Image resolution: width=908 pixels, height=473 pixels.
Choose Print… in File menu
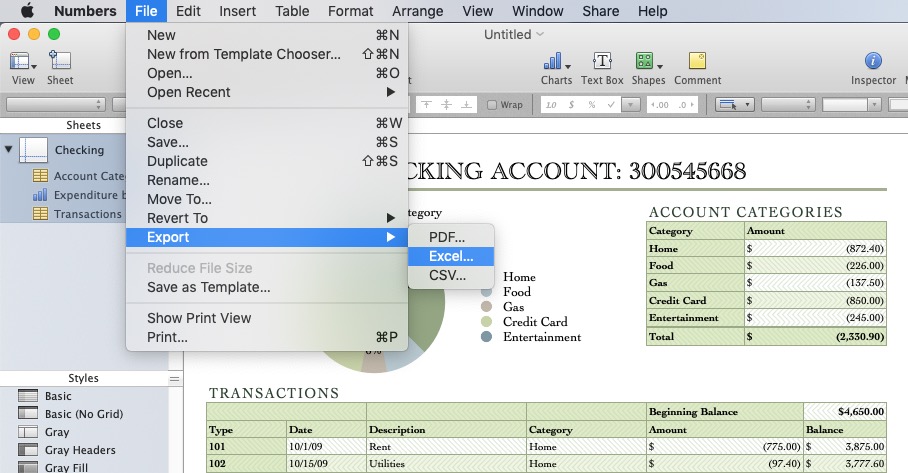(x=267, y=337)
